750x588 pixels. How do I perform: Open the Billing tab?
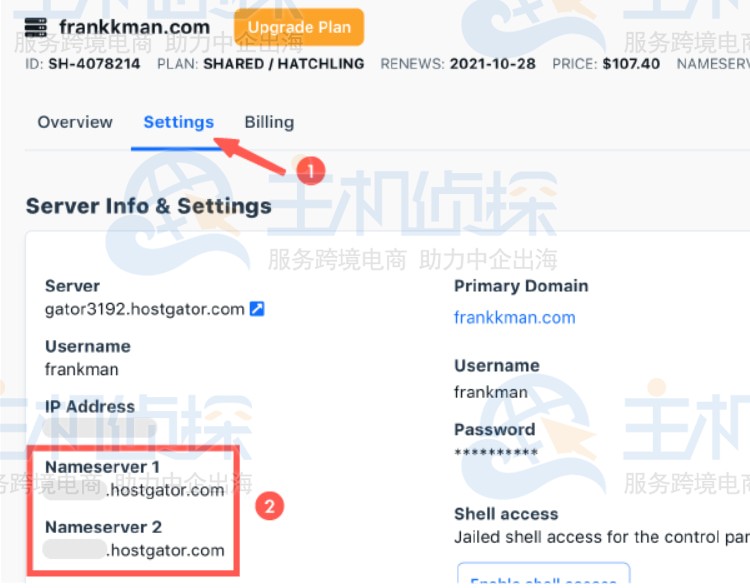(x=269, y=122)
